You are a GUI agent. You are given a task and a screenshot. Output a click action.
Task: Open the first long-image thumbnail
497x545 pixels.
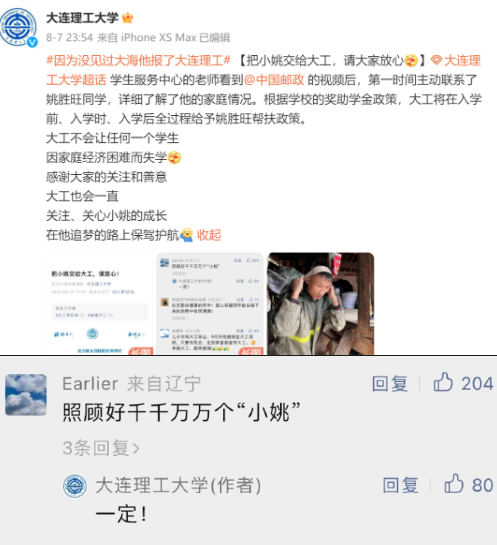(99, 304)
